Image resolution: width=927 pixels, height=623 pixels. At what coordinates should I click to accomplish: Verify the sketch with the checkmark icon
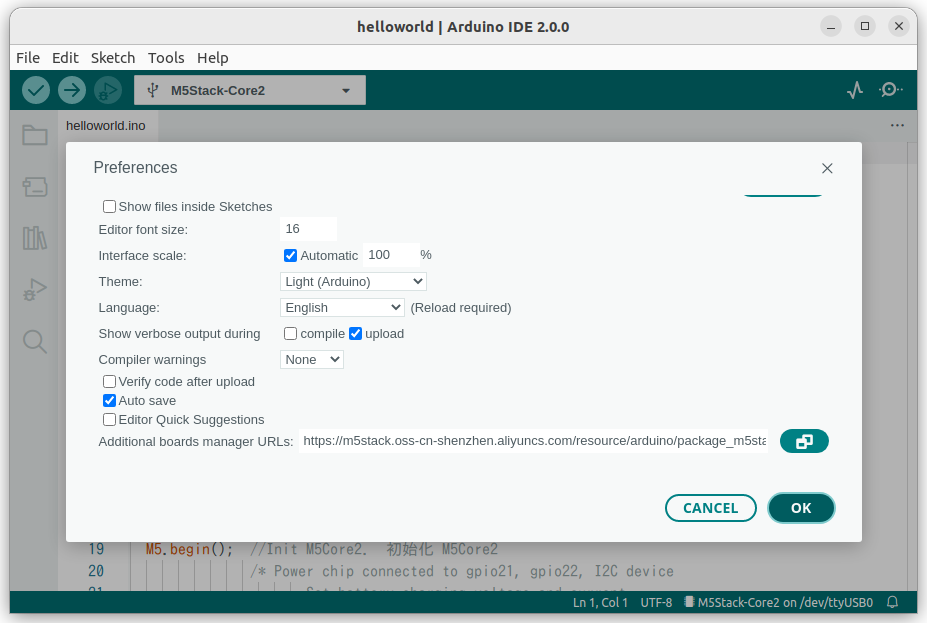click(35, 89)
